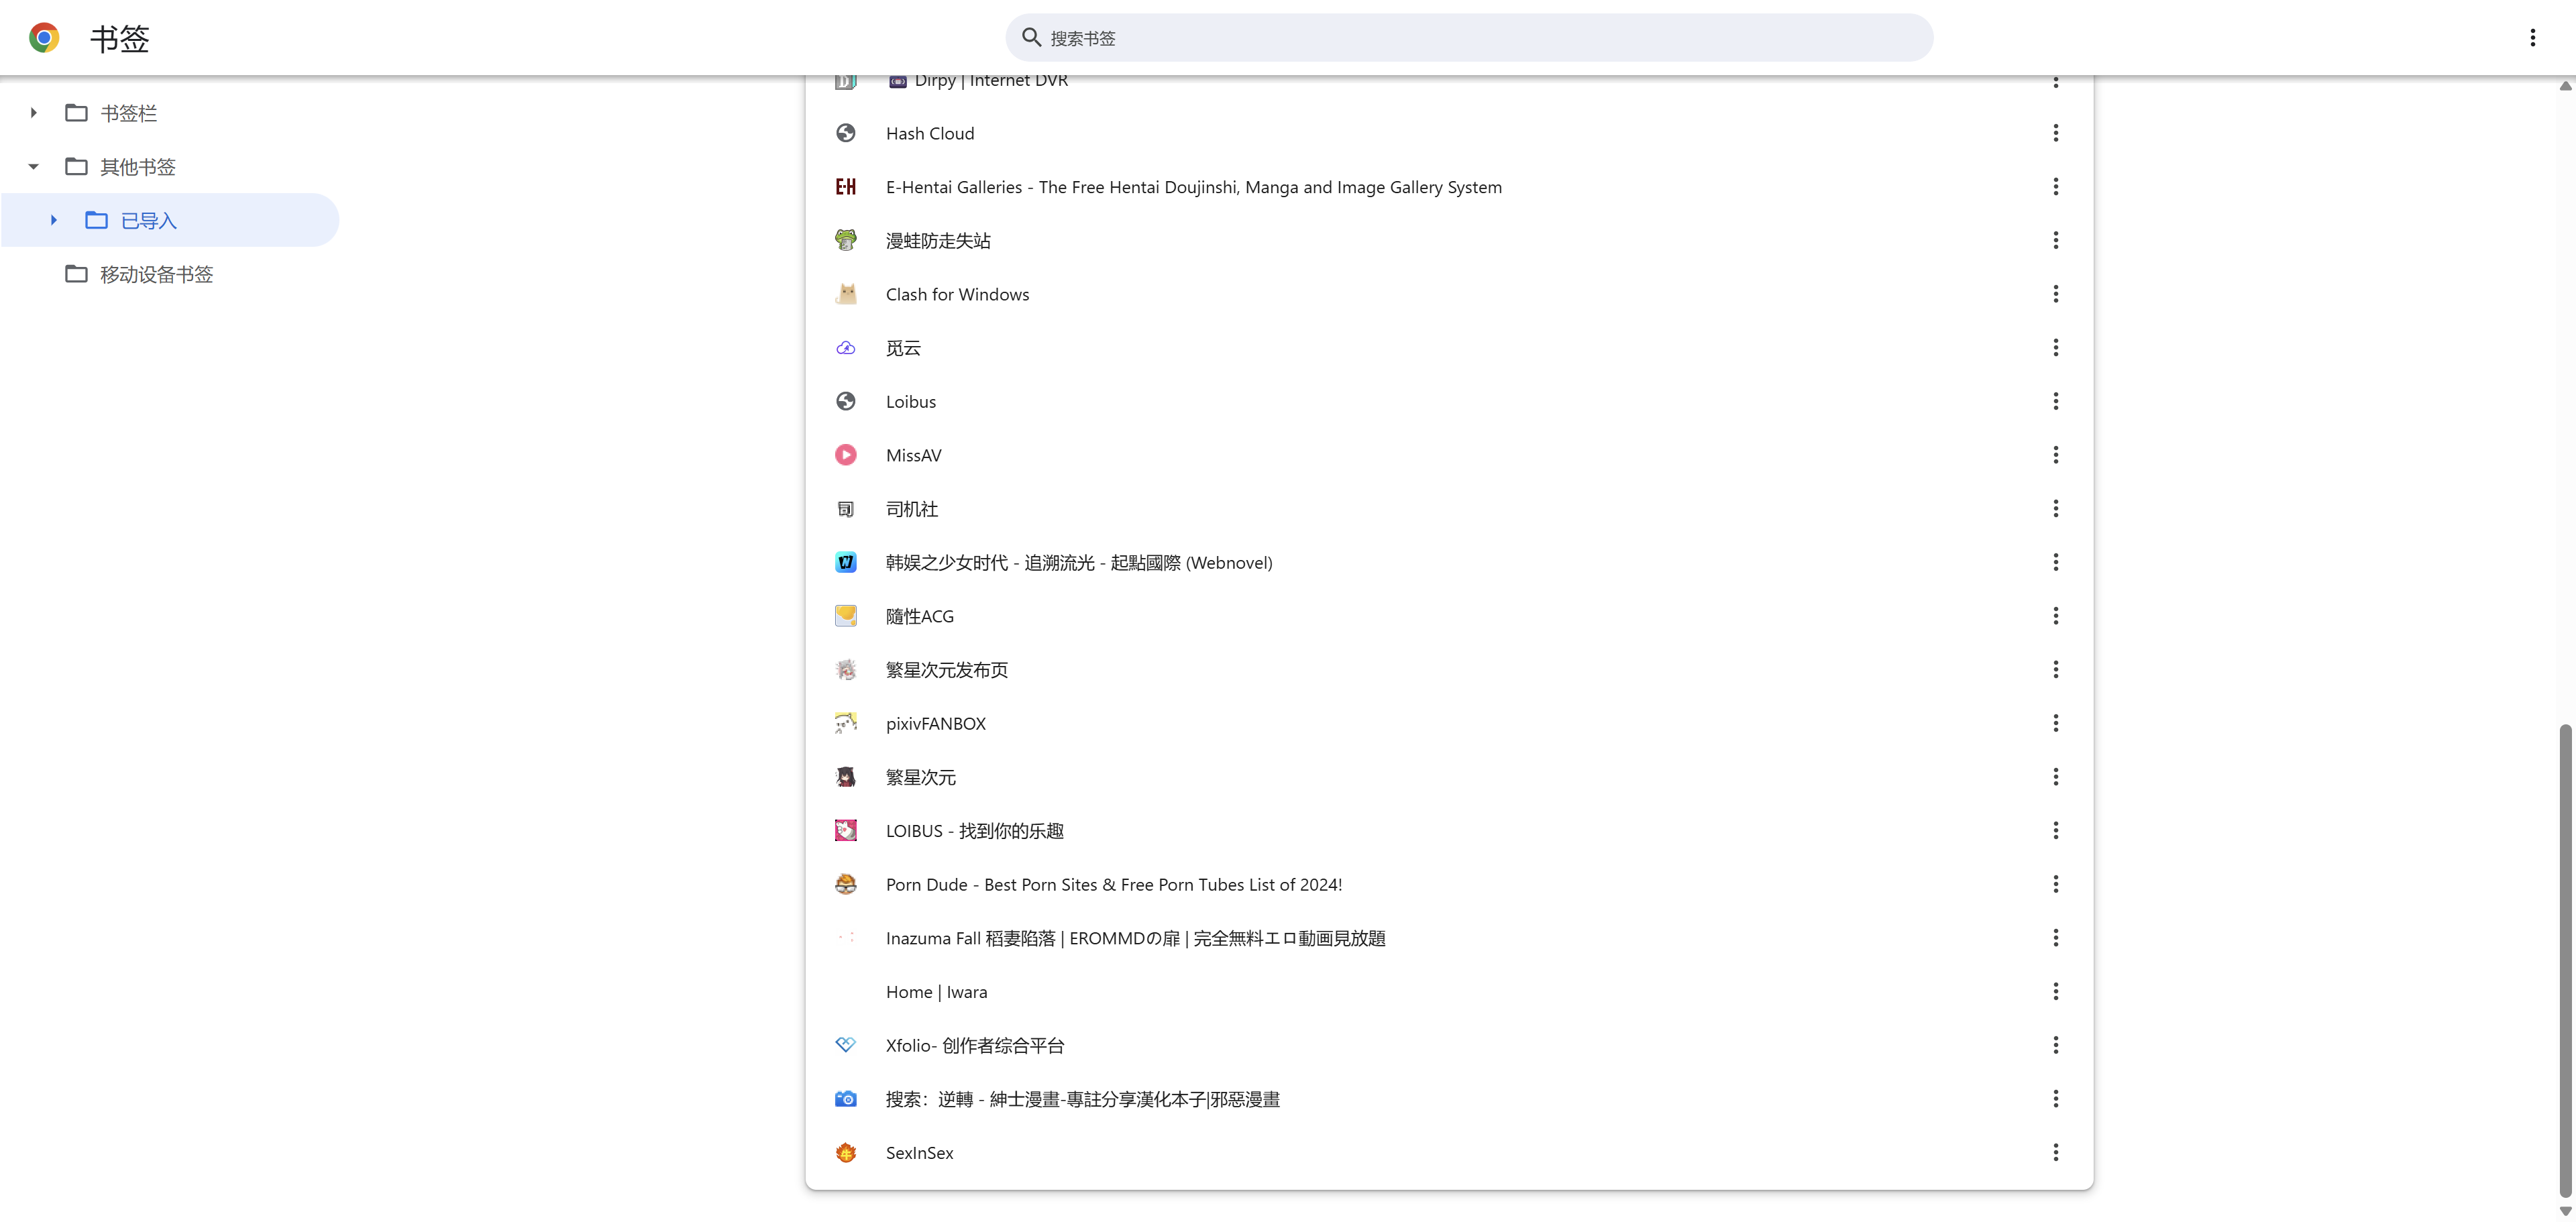Open the bookmark manager main menu
Viewport: 2576px width, 1222px height.
2532,38
